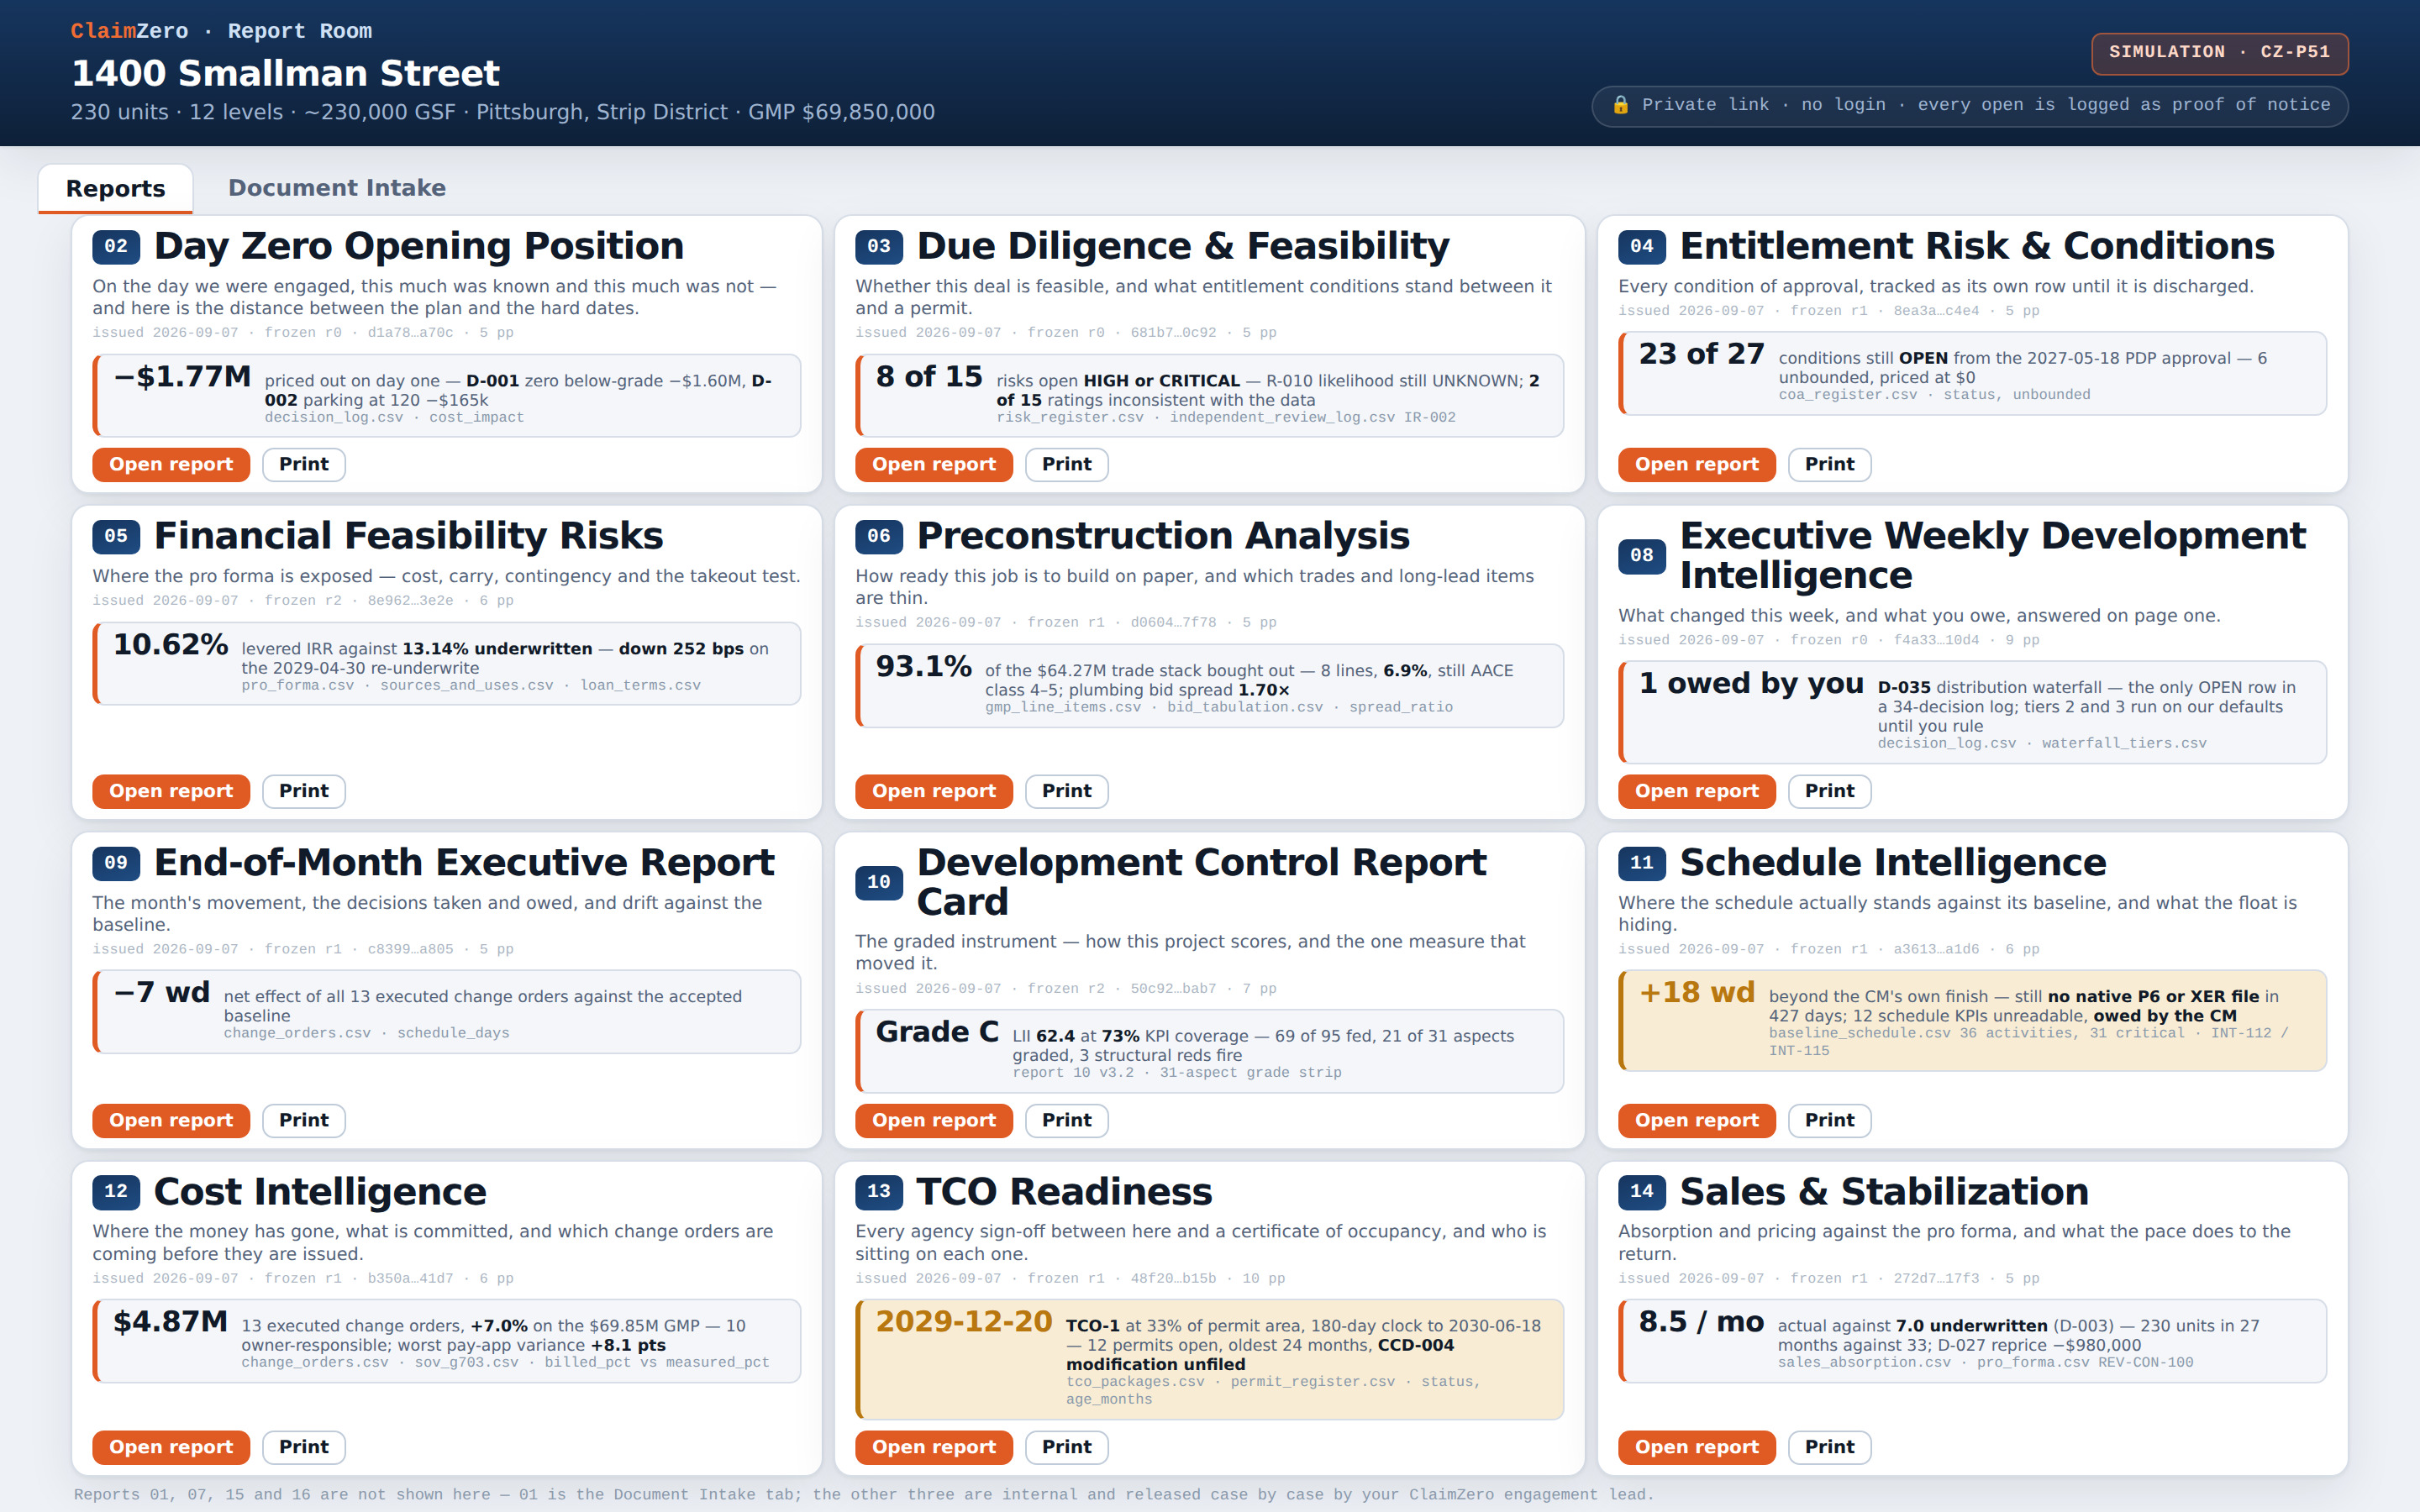Click the +18 wd schedule figure

tap(1697, 993)
